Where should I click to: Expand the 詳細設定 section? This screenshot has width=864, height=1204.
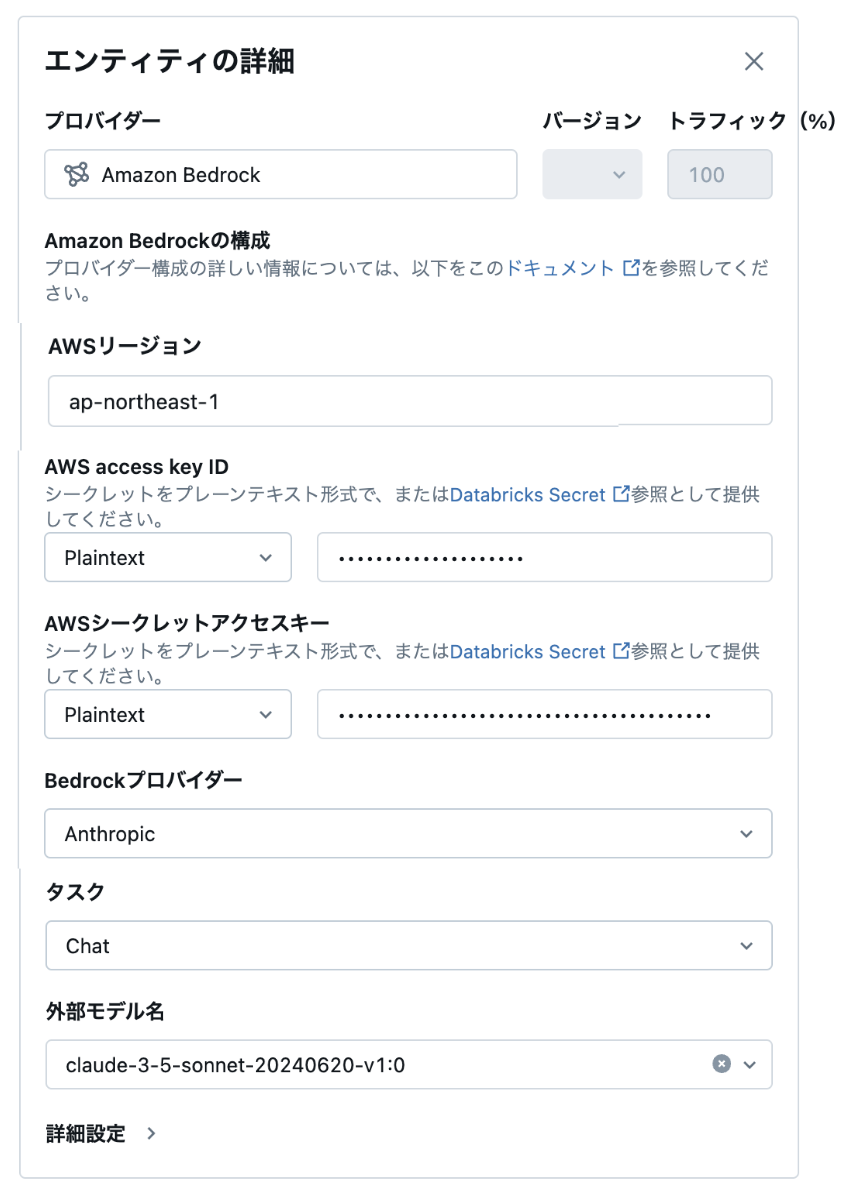click(85, 1134)
